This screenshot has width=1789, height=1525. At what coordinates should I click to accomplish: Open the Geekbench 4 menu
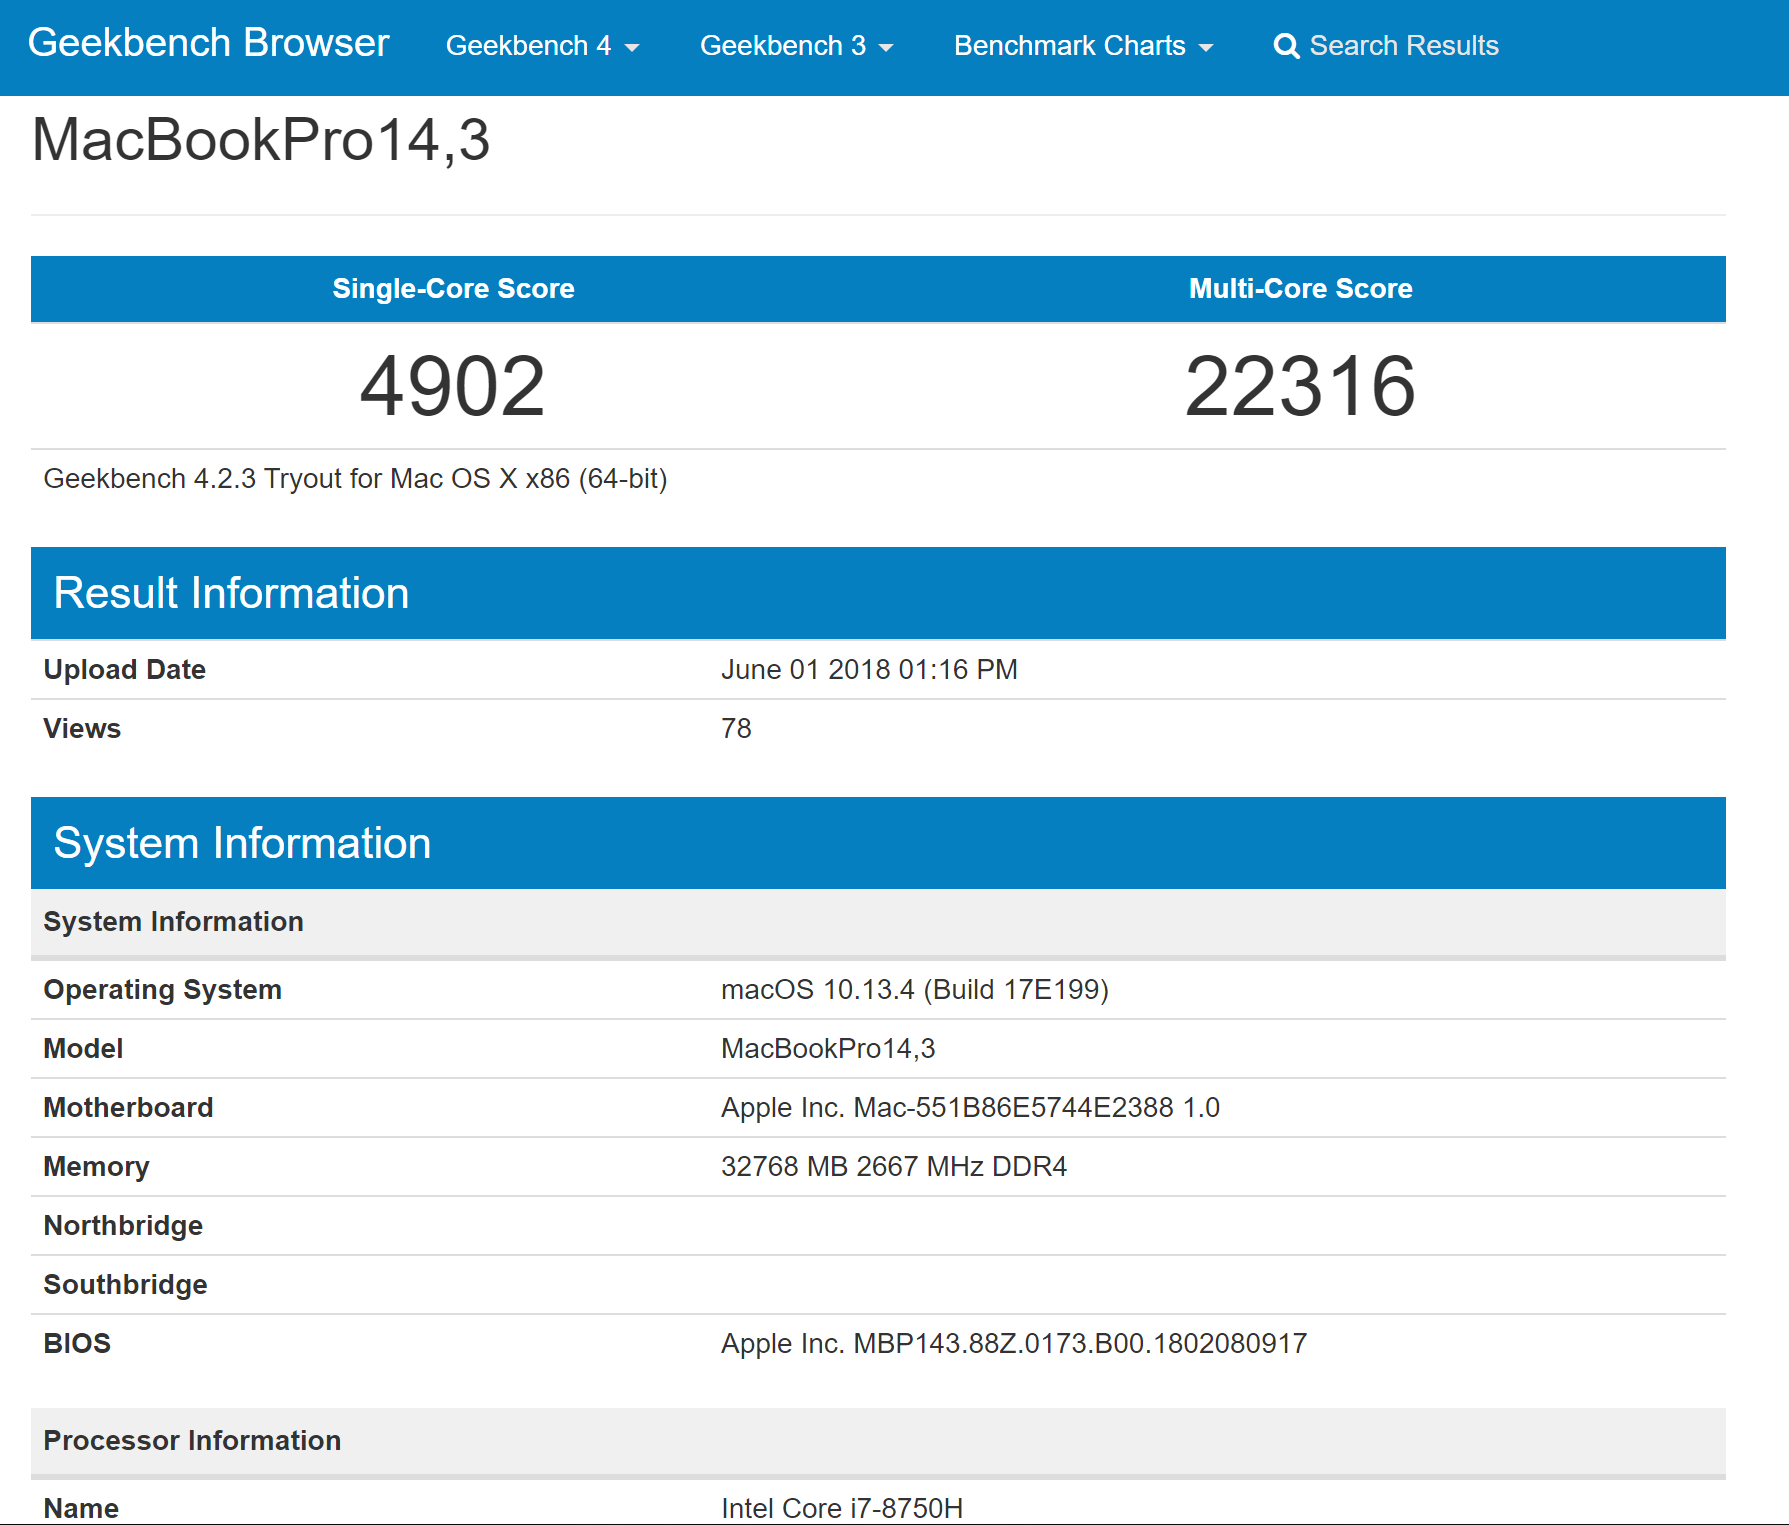[541, 46]
